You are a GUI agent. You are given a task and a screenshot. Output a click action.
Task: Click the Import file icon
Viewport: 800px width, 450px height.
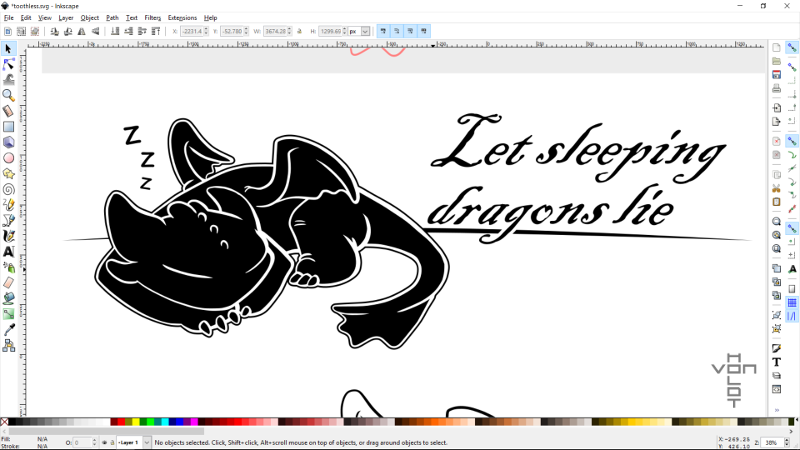click(777, 108)
